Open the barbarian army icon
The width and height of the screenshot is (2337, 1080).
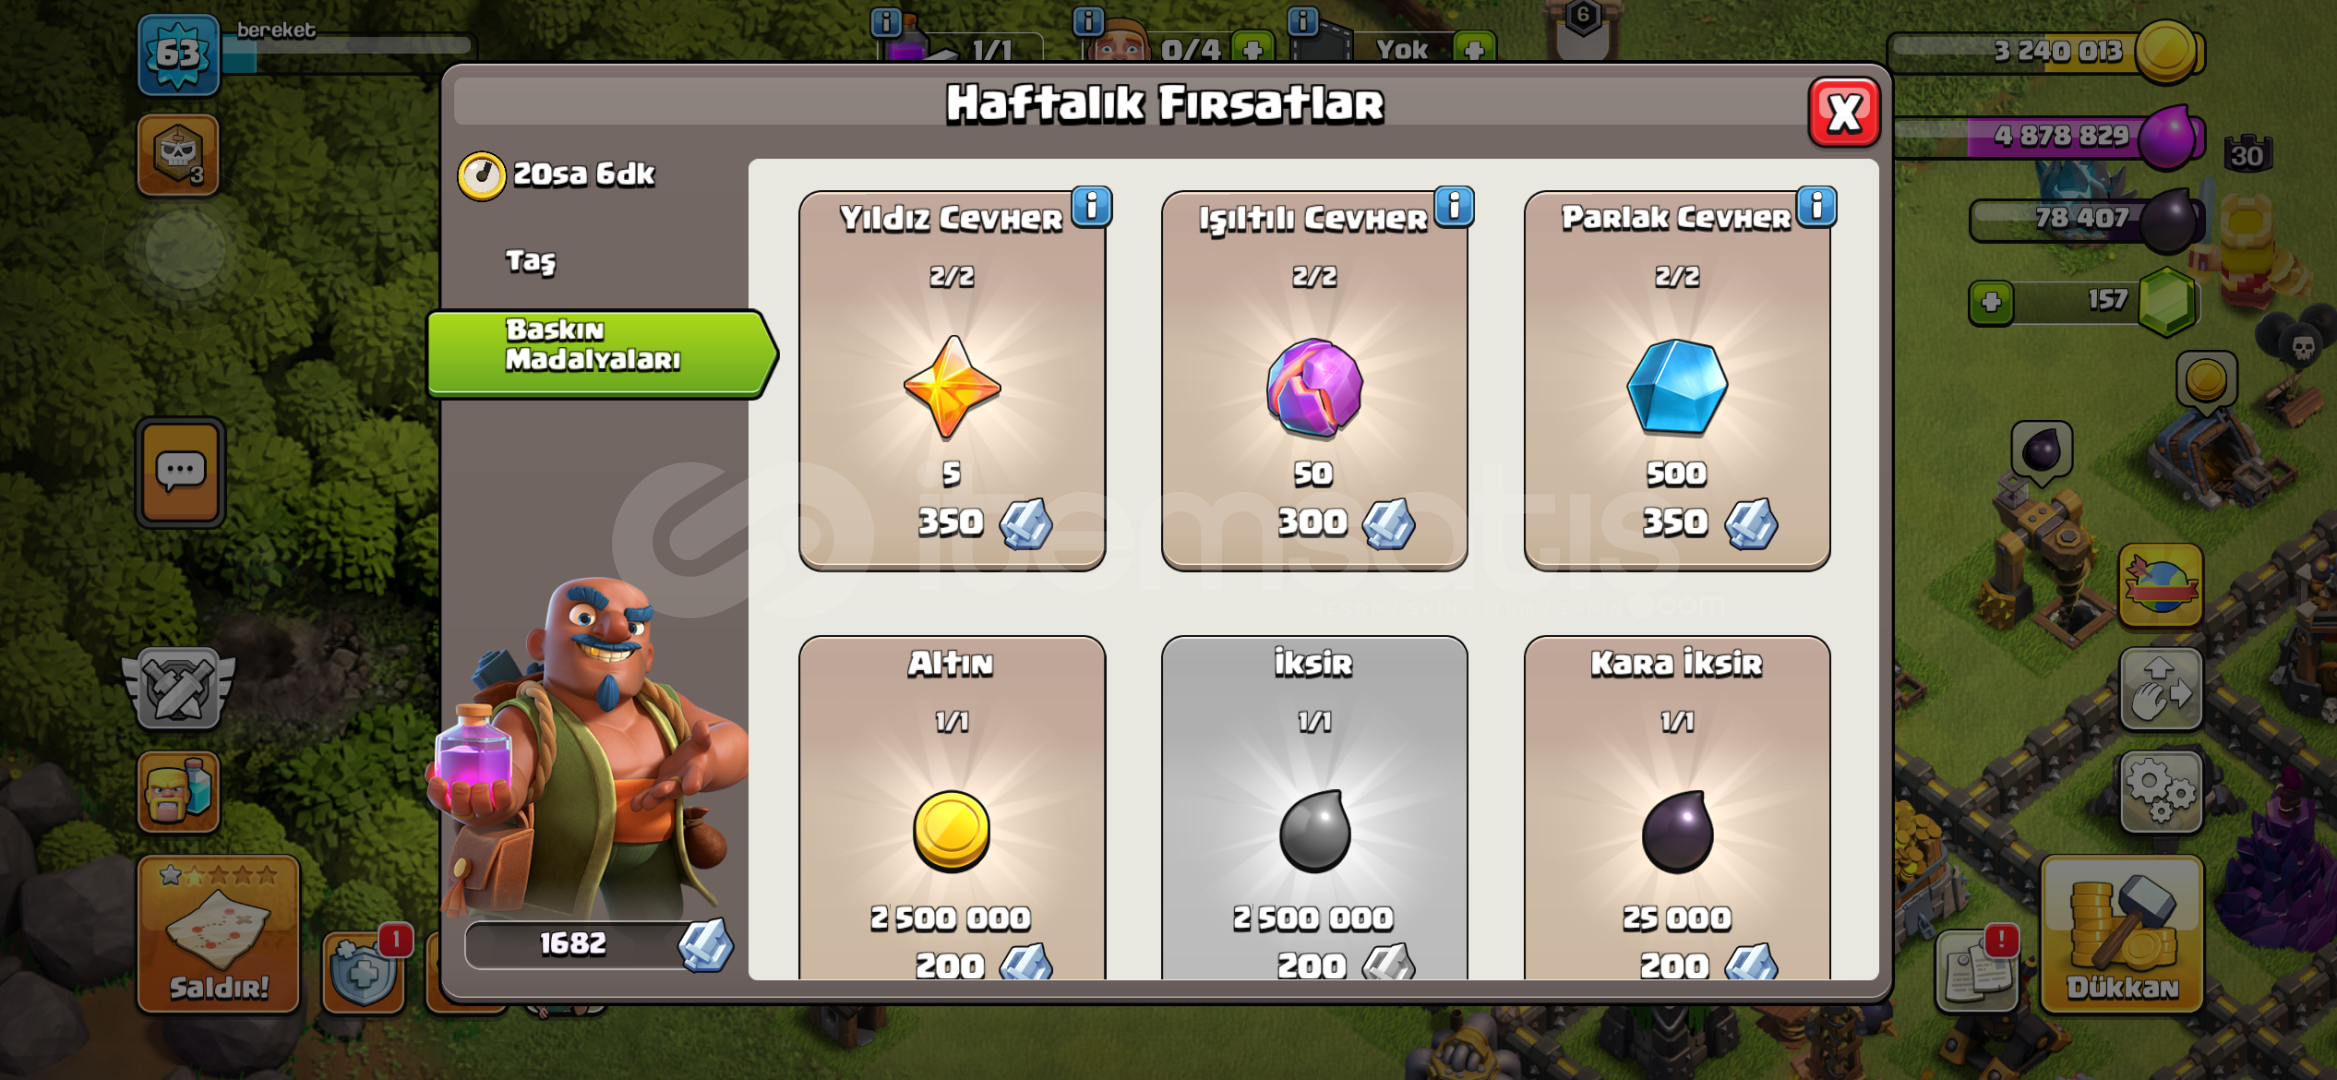[x=178, y=792]
